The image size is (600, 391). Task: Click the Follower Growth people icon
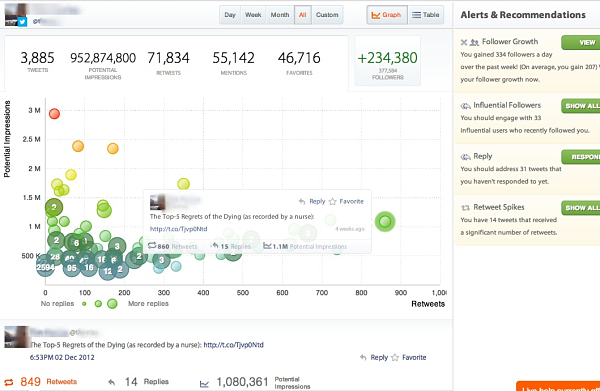pos(474,42)
